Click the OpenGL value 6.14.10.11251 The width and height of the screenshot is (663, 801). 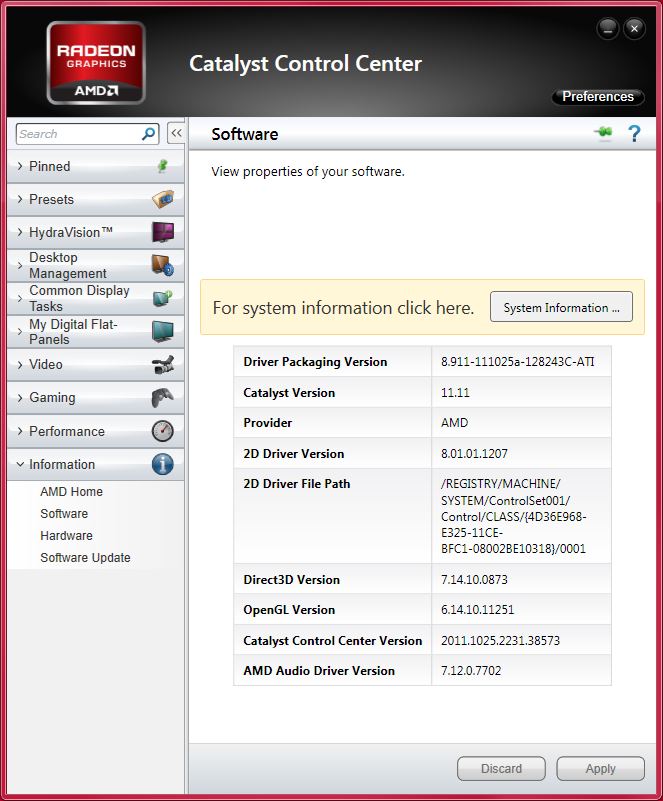[478, 609]
